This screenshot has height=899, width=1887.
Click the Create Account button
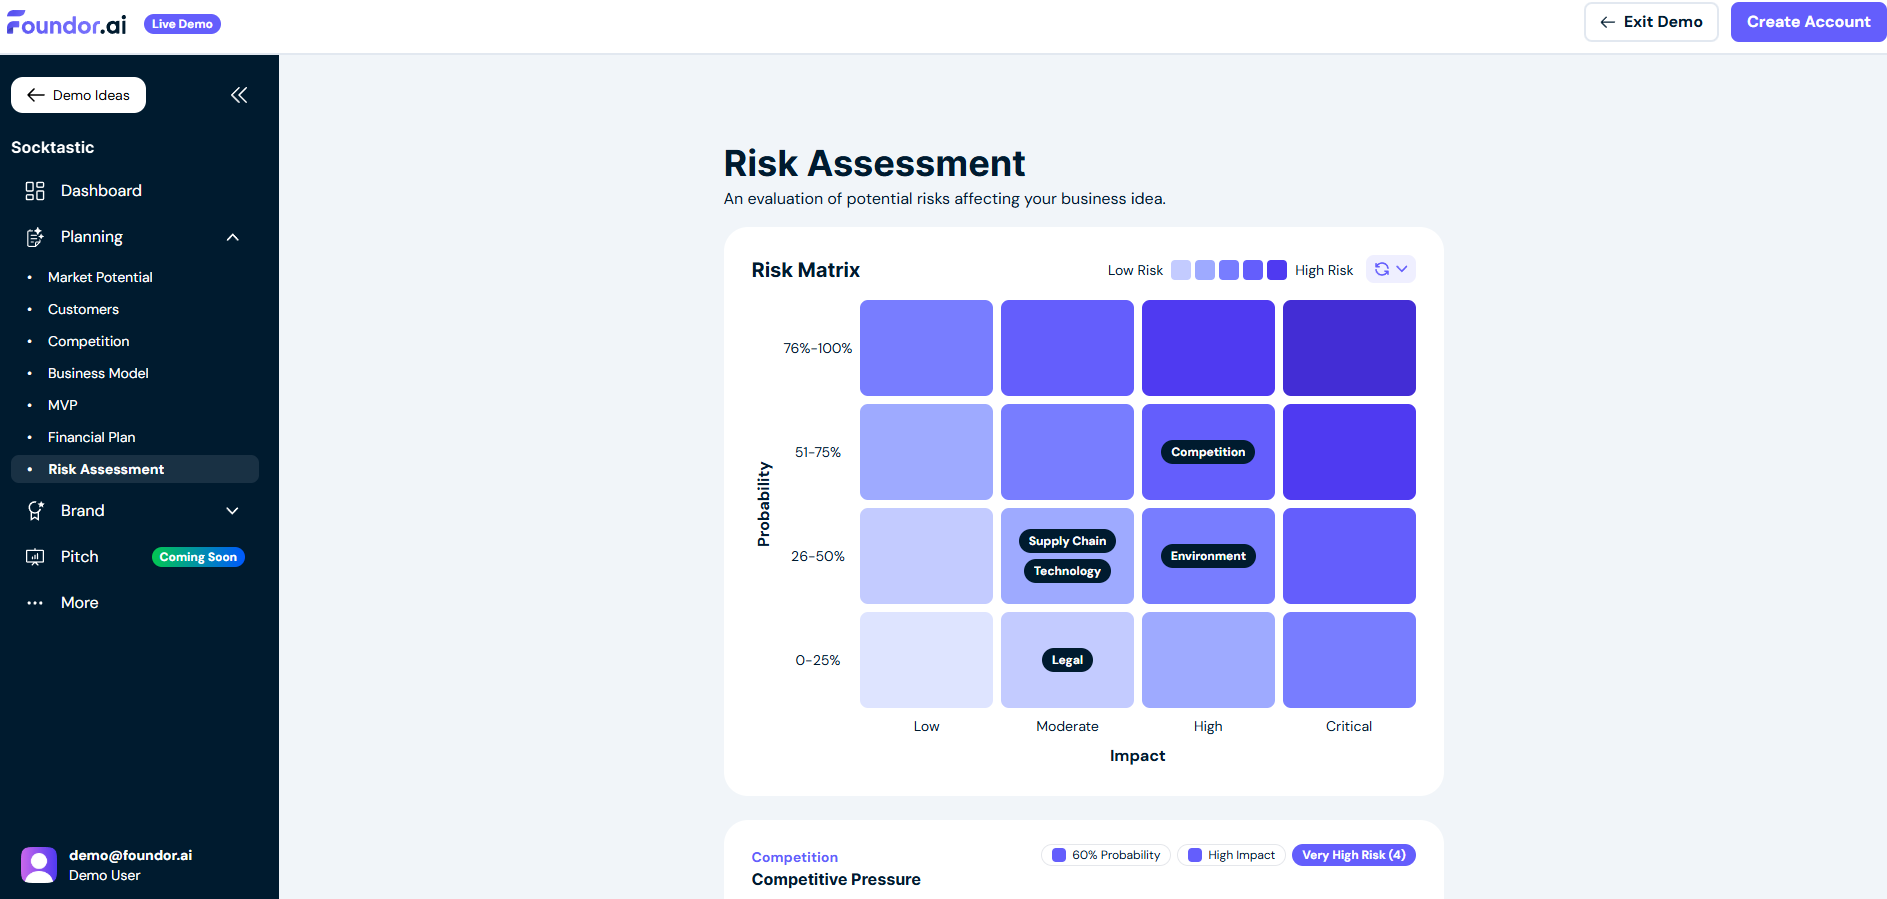1808,22
